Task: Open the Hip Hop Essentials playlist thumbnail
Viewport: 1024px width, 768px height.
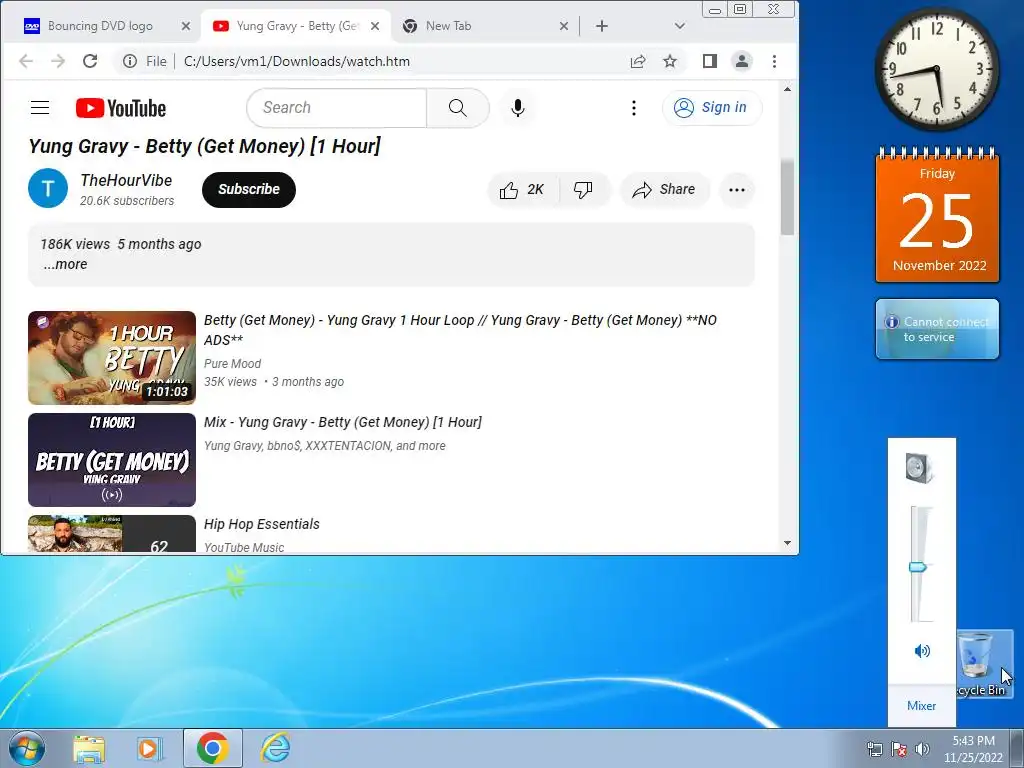Action: click(112, 534)
